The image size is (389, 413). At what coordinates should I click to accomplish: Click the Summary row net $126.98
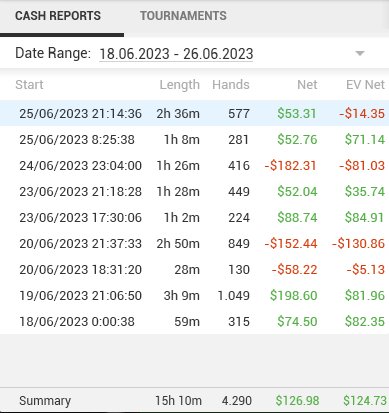point(297,400)
